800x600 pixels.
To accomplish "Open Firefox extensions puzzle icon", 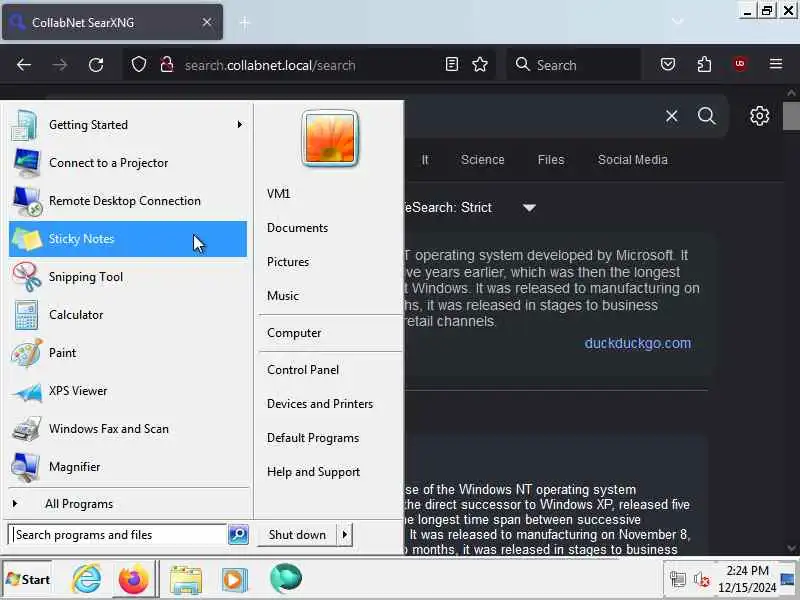I will point(704,64).
